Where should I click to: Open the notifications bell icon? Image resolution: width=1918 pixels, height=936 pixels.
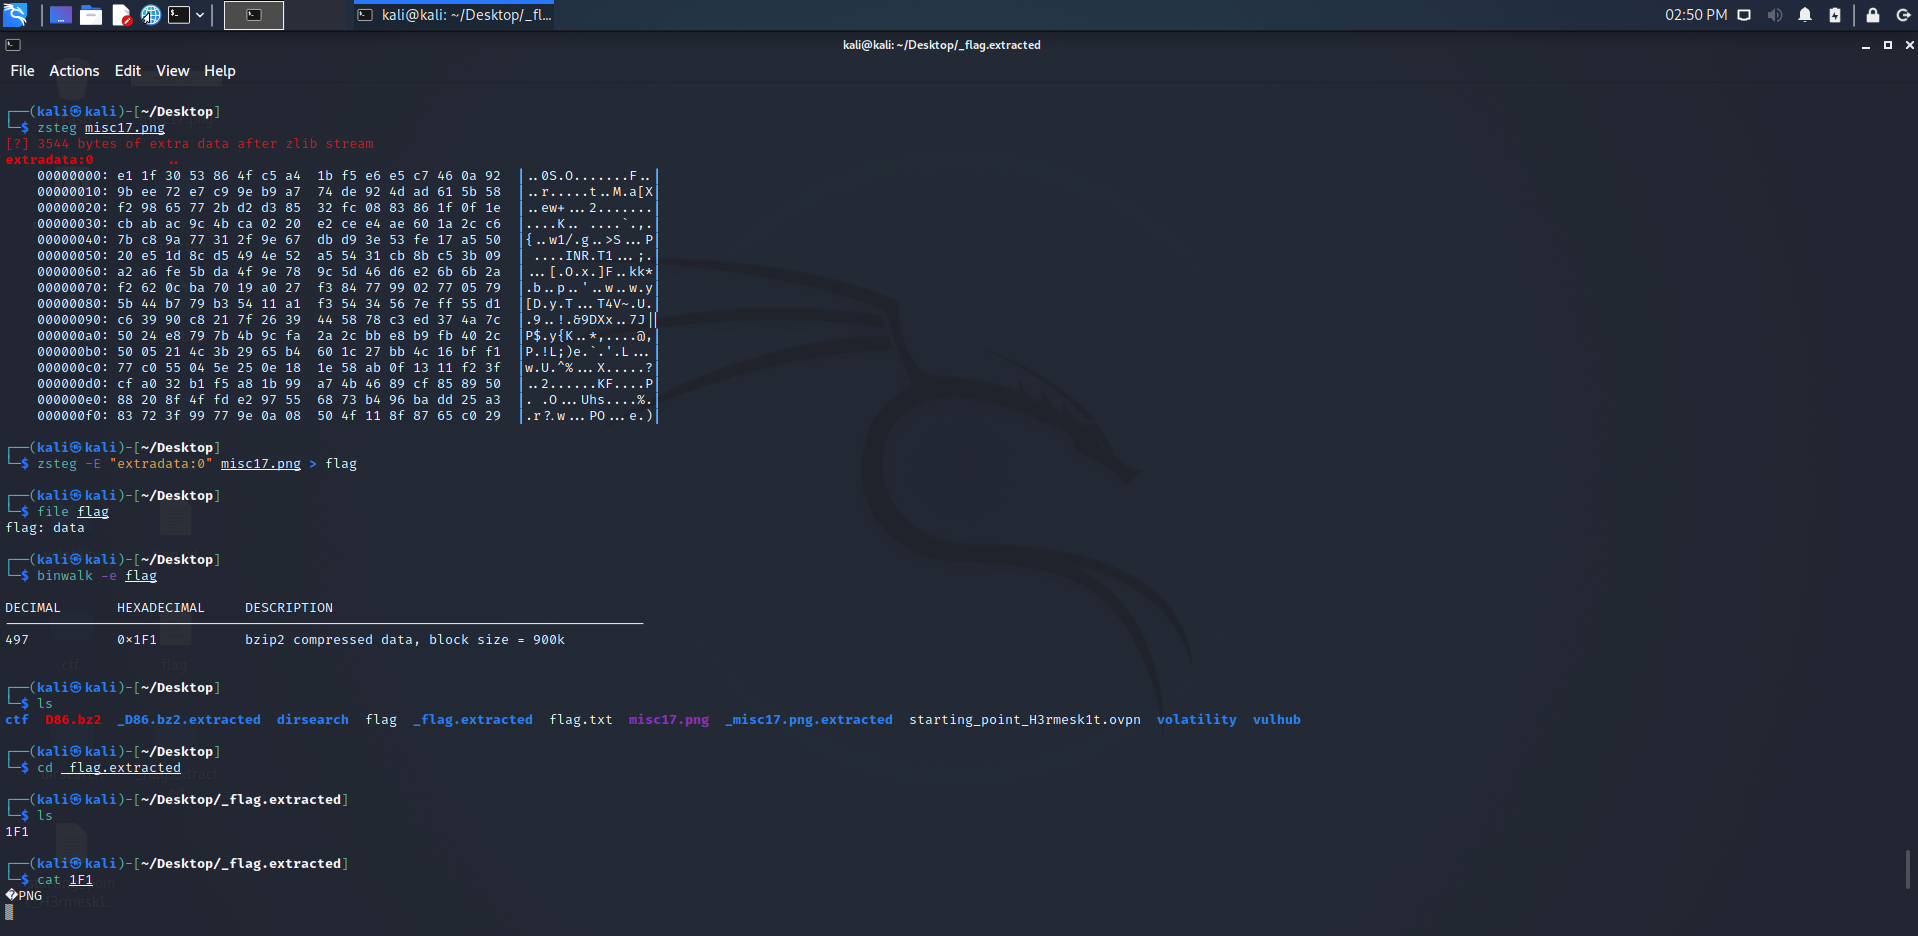tap(1805, 15)
